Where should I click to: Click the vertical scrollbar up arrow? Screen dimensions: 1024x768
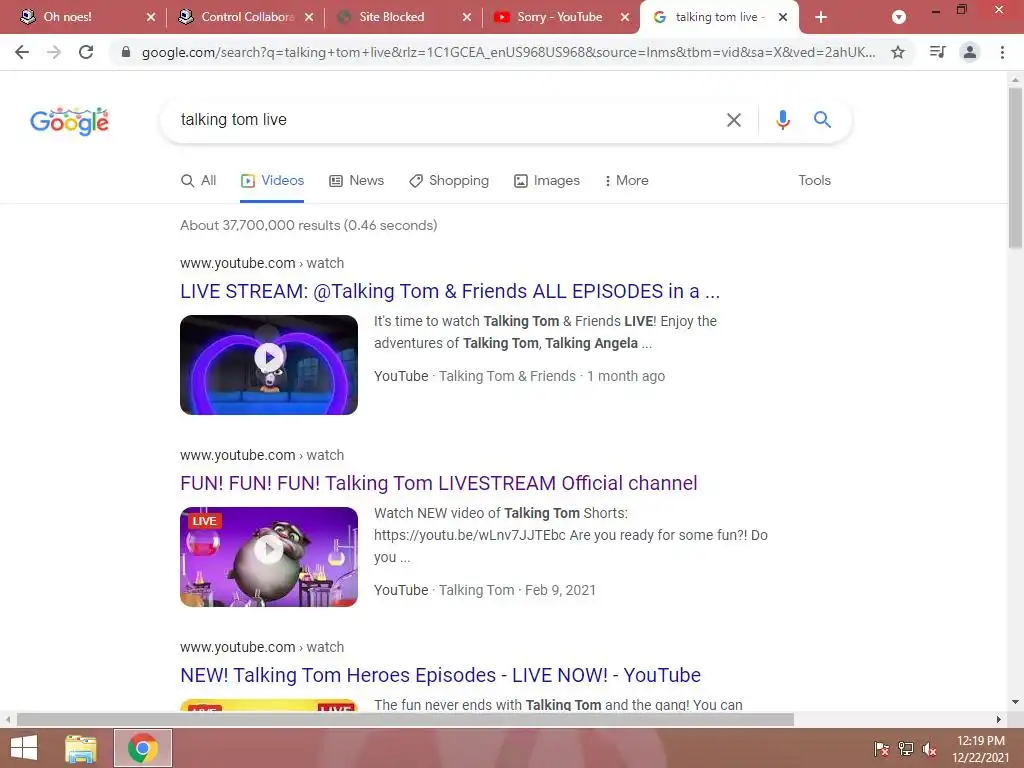pyautogui.click(x=1015, y=80)
